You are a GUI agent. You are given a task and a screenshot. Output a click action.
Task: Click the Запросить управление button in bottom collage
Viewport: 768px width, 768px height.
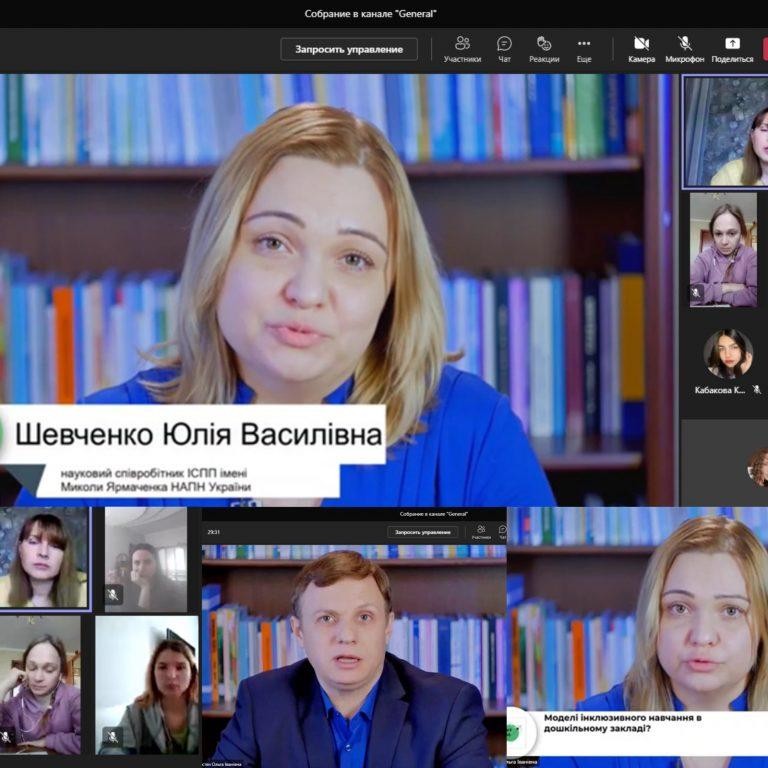[x=423, y=532]
